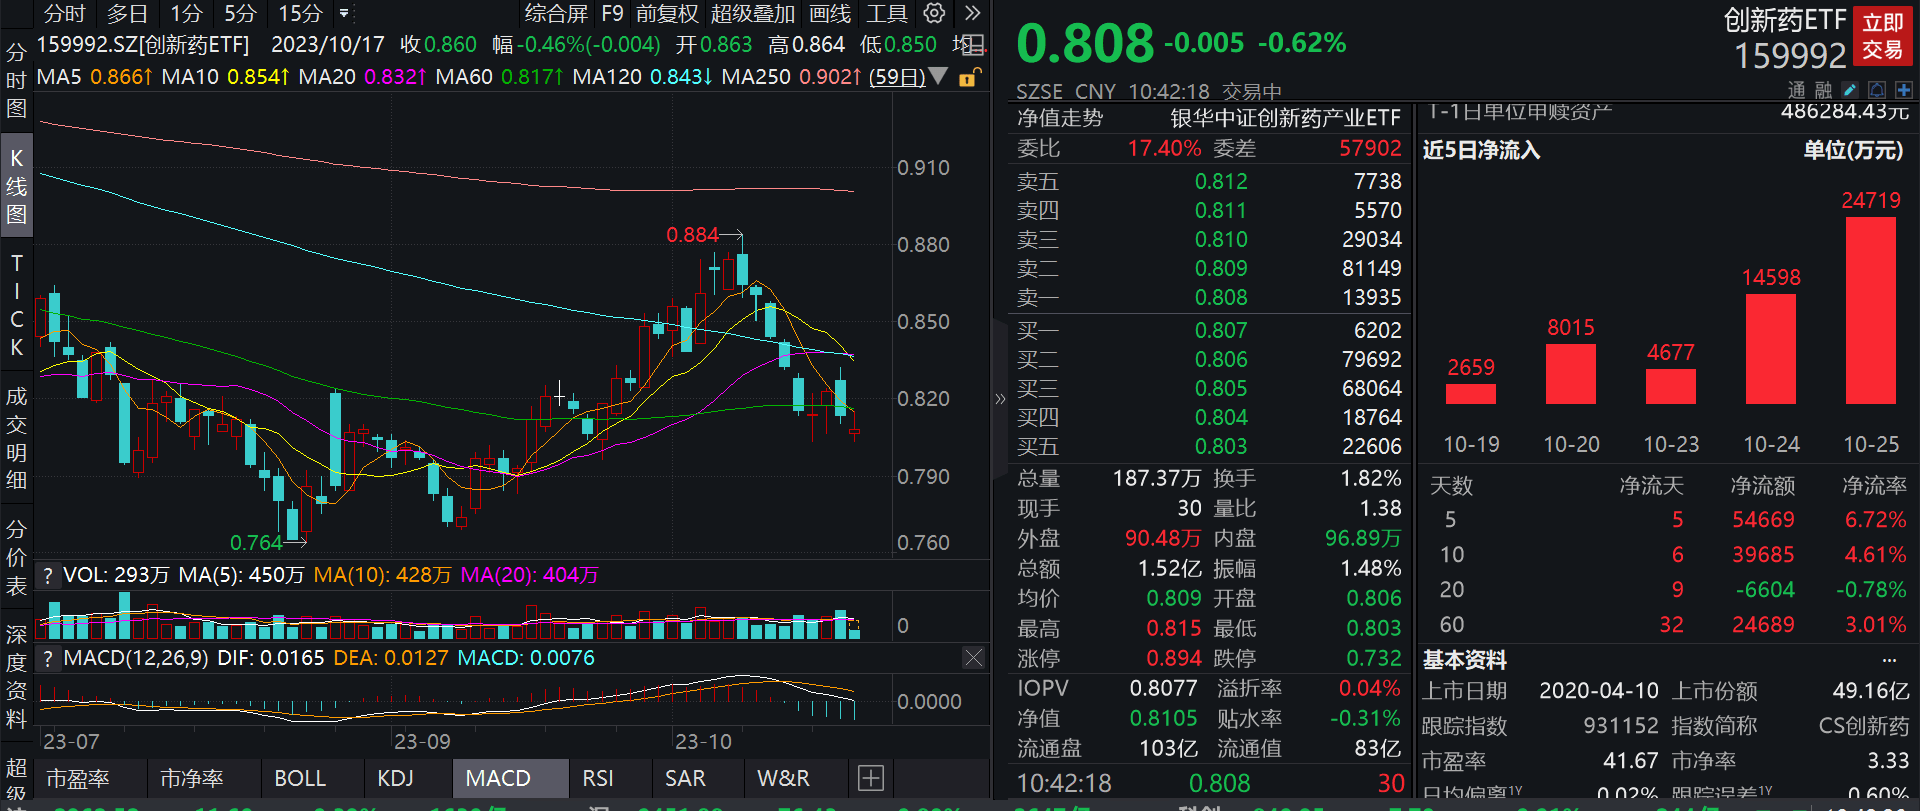This screenshot has width=1920, height=811.
Task: Expand more toolbar options double chevron
Action: (972, 14)
